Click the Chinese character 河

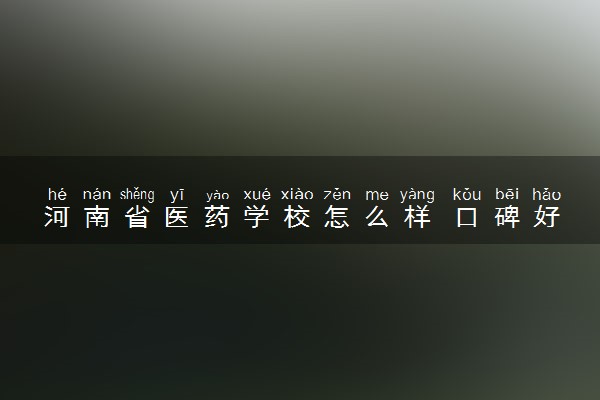(57, 217)
